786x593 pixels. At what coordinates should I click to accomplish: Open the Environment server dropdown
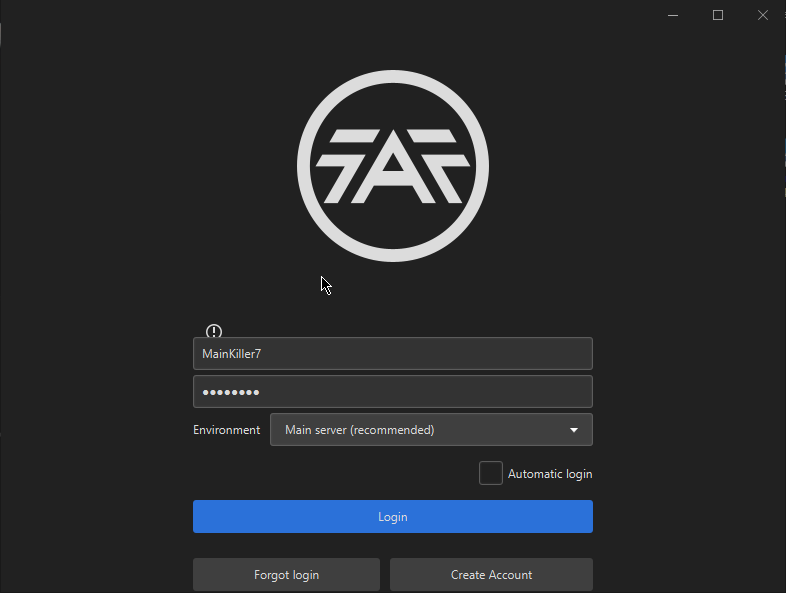[x=431, y=430]
